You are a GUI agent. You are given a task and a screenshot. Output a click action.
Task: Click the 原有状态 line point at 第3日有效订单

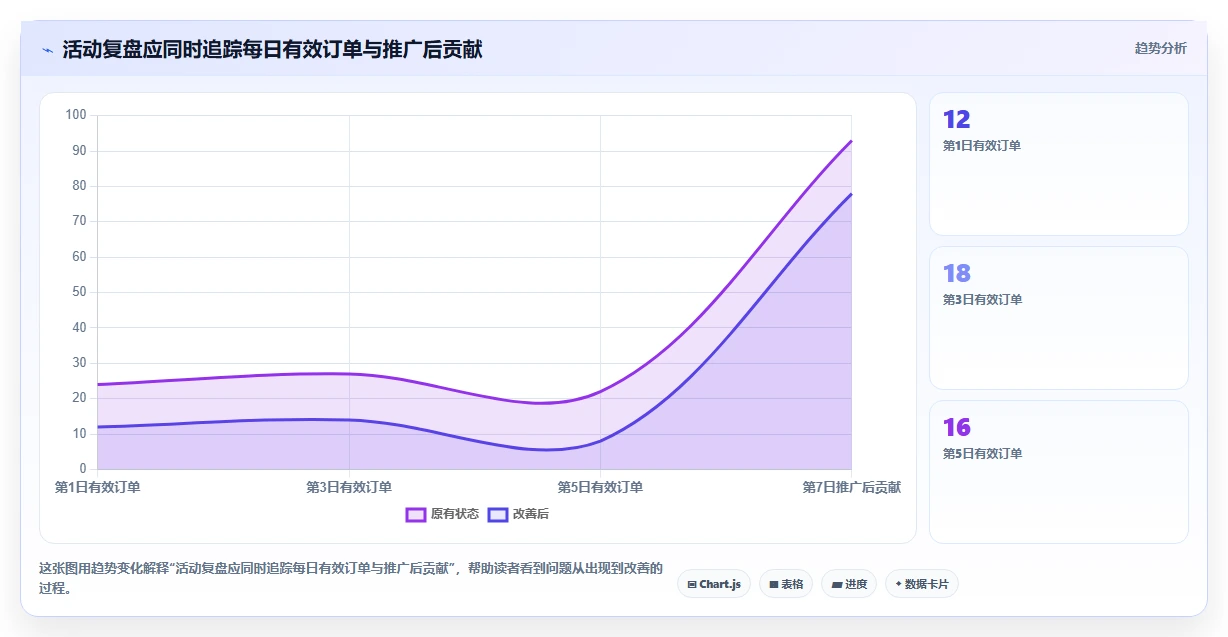(349, 374)
